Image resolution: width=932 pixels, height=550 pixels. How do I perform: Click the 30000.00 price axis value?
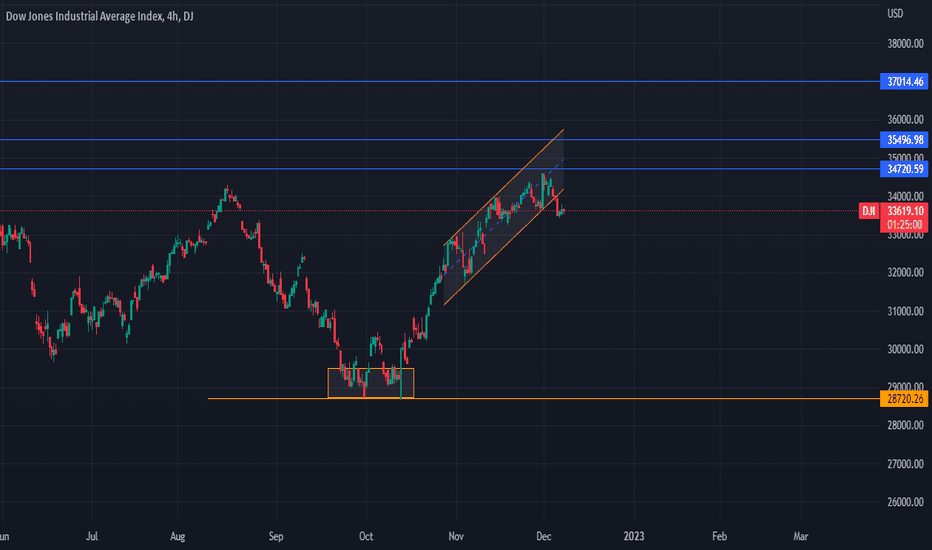coord(905,349)
